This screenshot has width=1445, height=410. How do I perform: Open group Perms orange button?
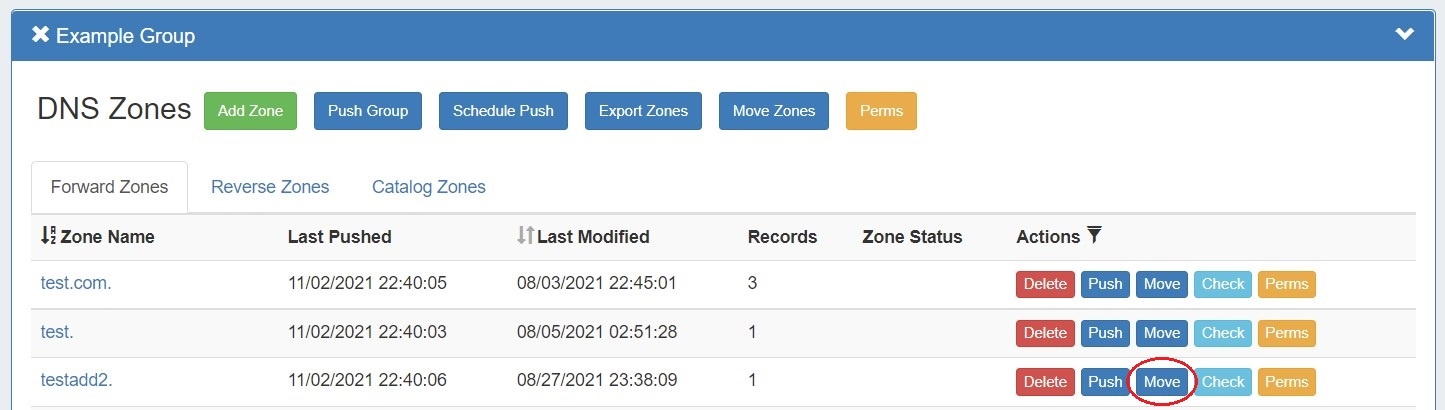pos(881,111)
